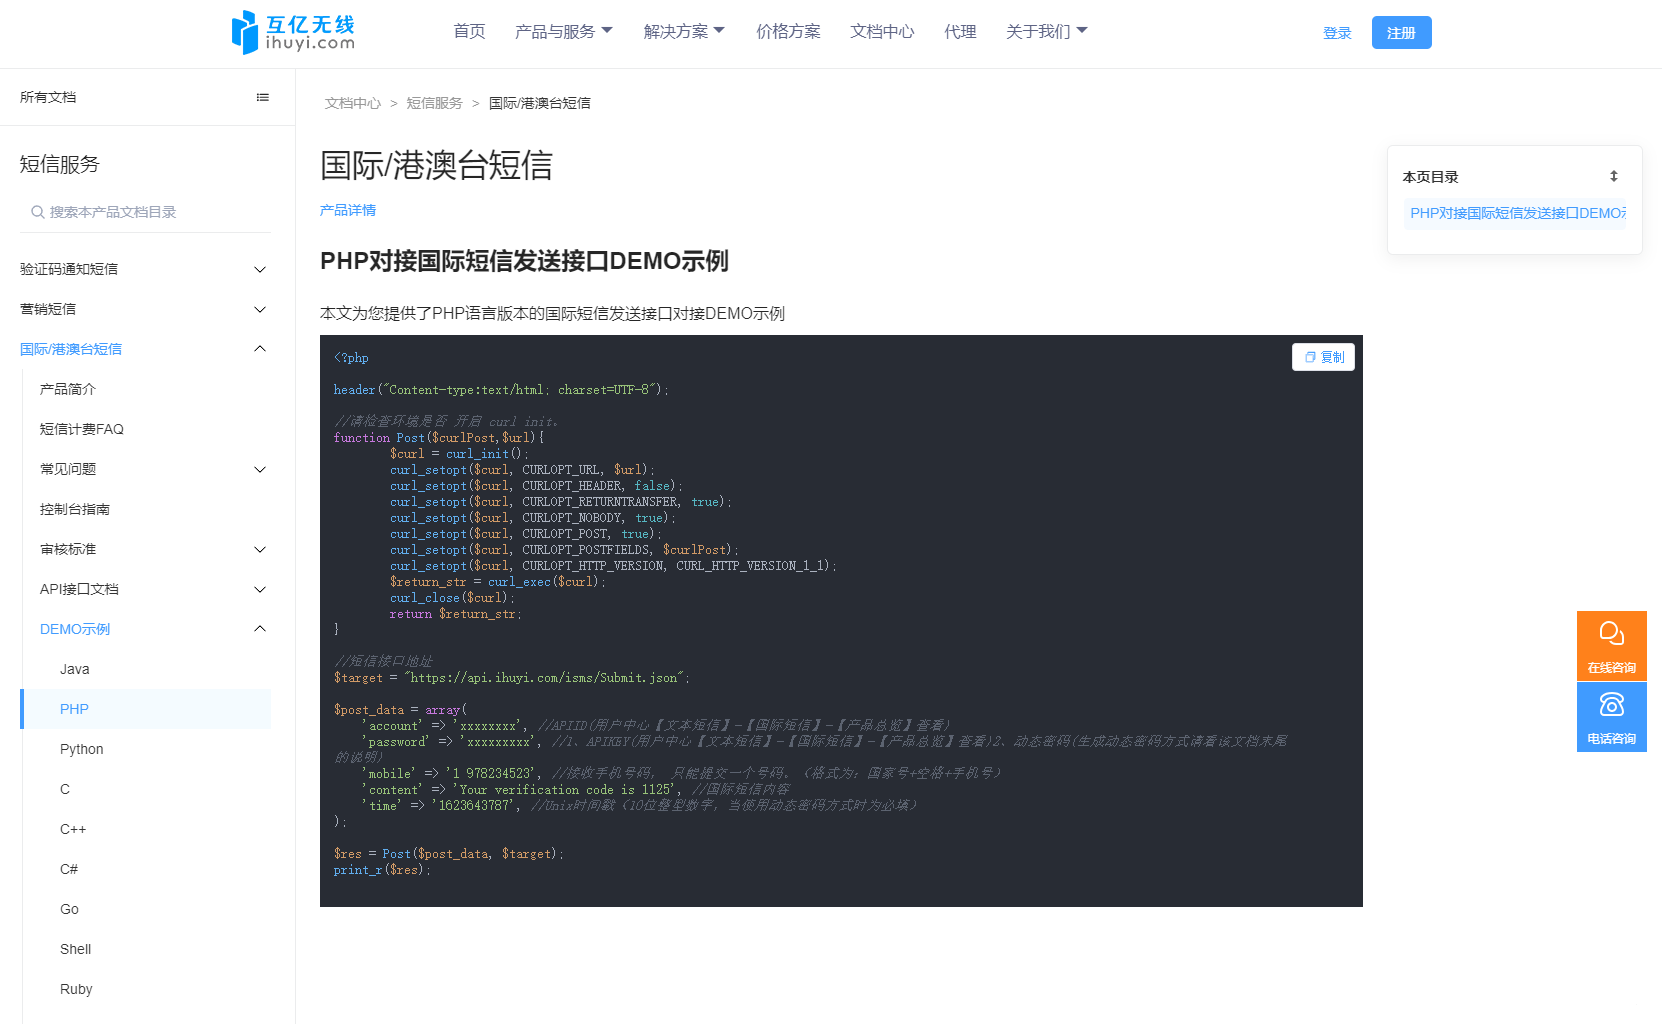Open the 关于我们 dropdown menu
Image resolution: width=1662 pixels, height=1024 pixels.
point(1046,32)
